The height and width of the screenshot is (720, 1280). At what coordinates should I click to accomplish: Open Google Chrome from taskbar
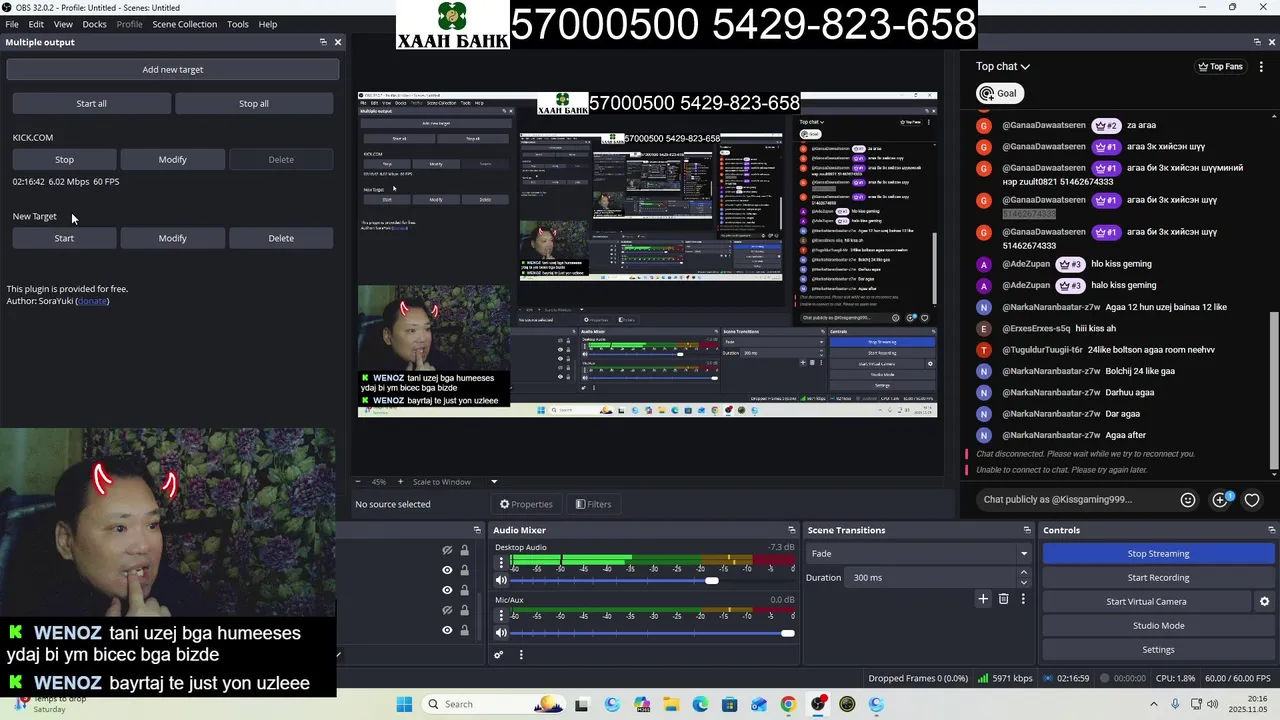pos(788,704)
